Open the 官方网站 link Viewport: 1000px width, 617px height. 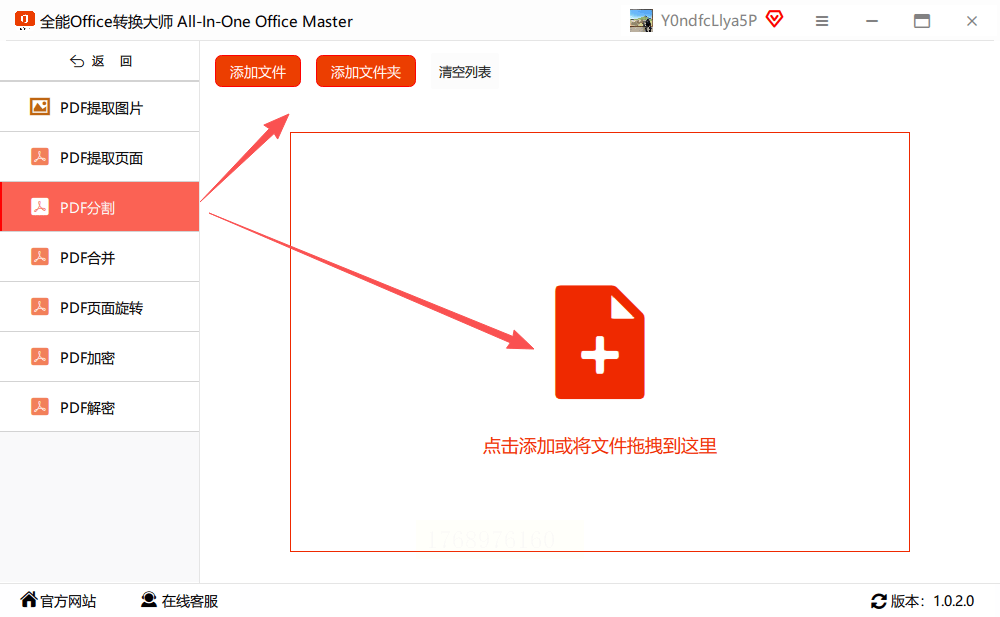coord(58,600)
